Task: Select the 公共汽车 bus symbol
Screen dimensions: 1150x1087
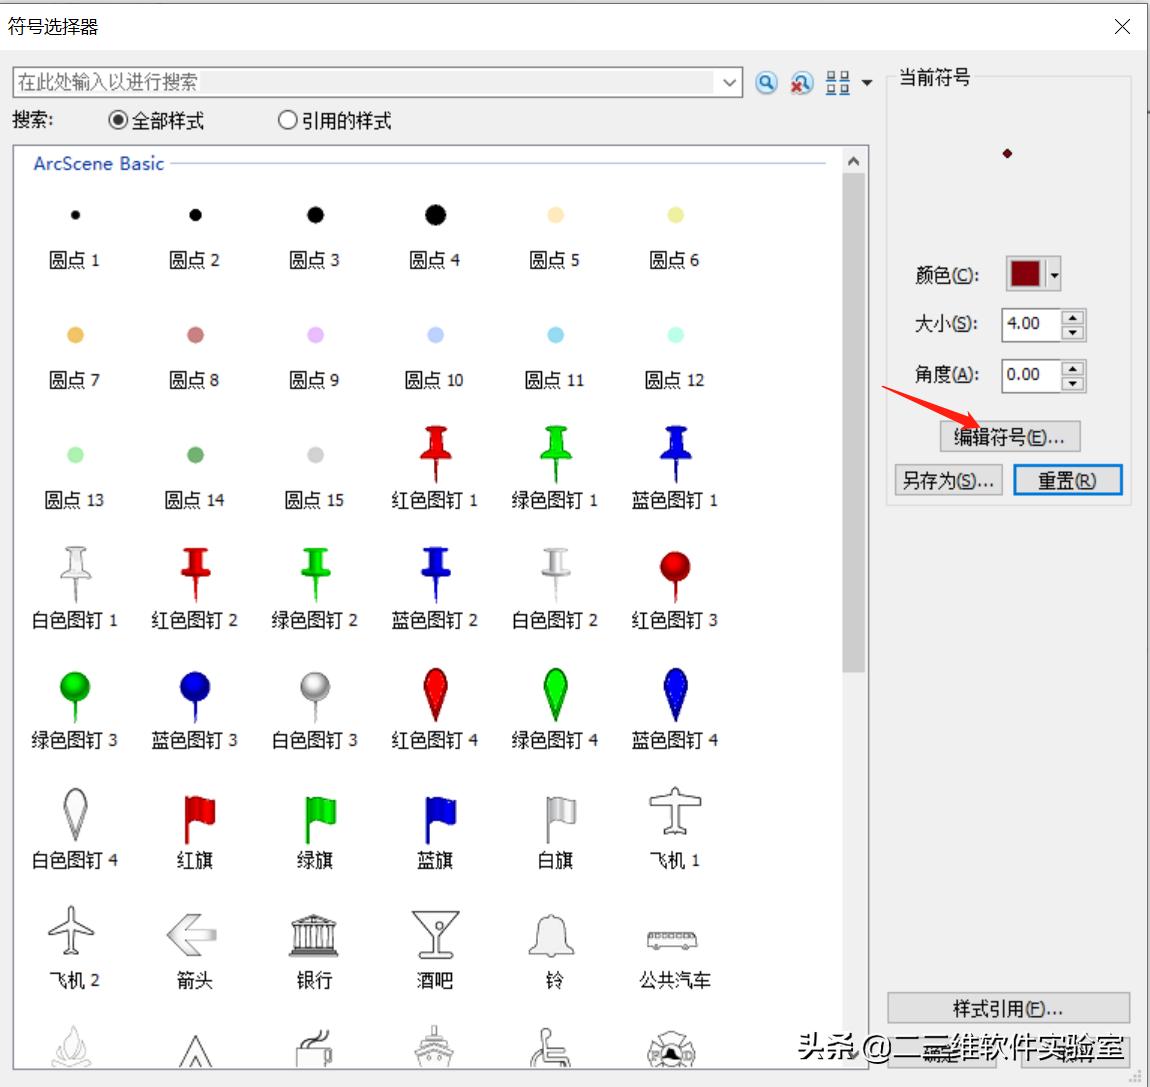Action: (673, 938)
